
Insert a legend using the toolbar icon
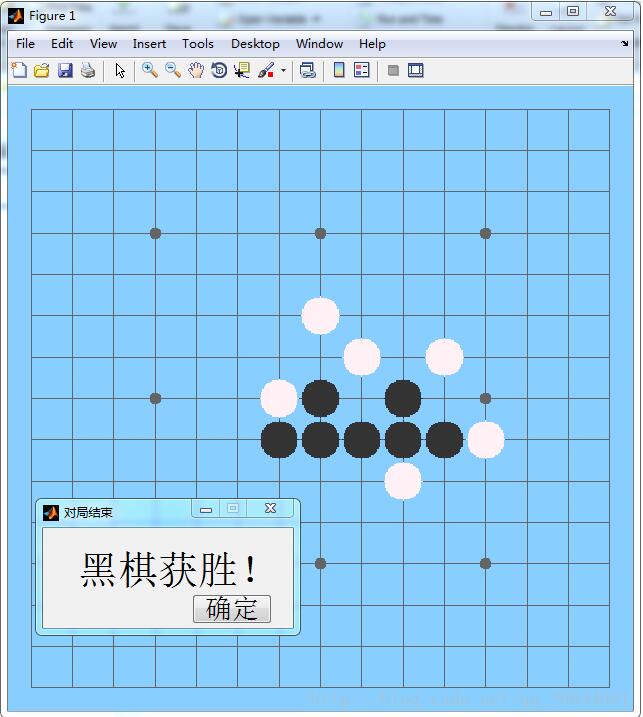(x=362, y=70)
